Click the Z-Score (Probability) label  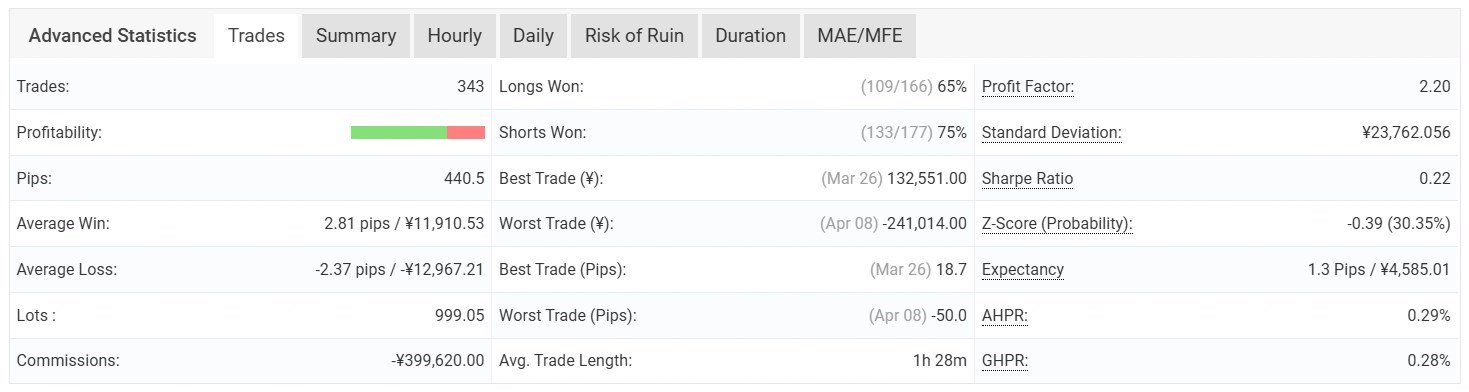tap(1057, 224)
